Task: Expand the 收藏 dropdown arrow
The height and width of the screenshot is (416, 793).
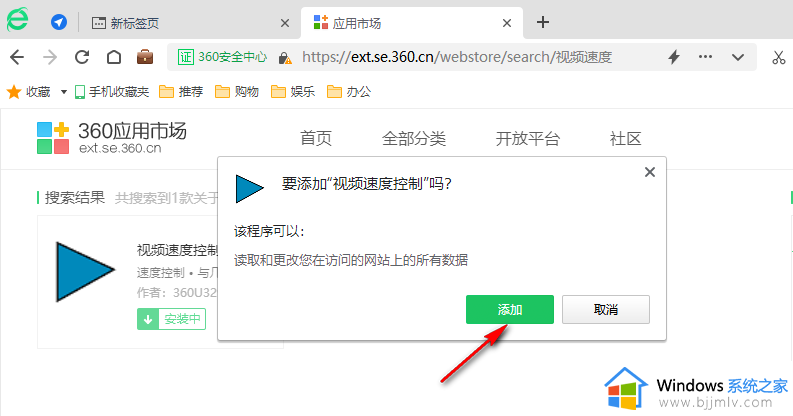Action: point(64,92)
